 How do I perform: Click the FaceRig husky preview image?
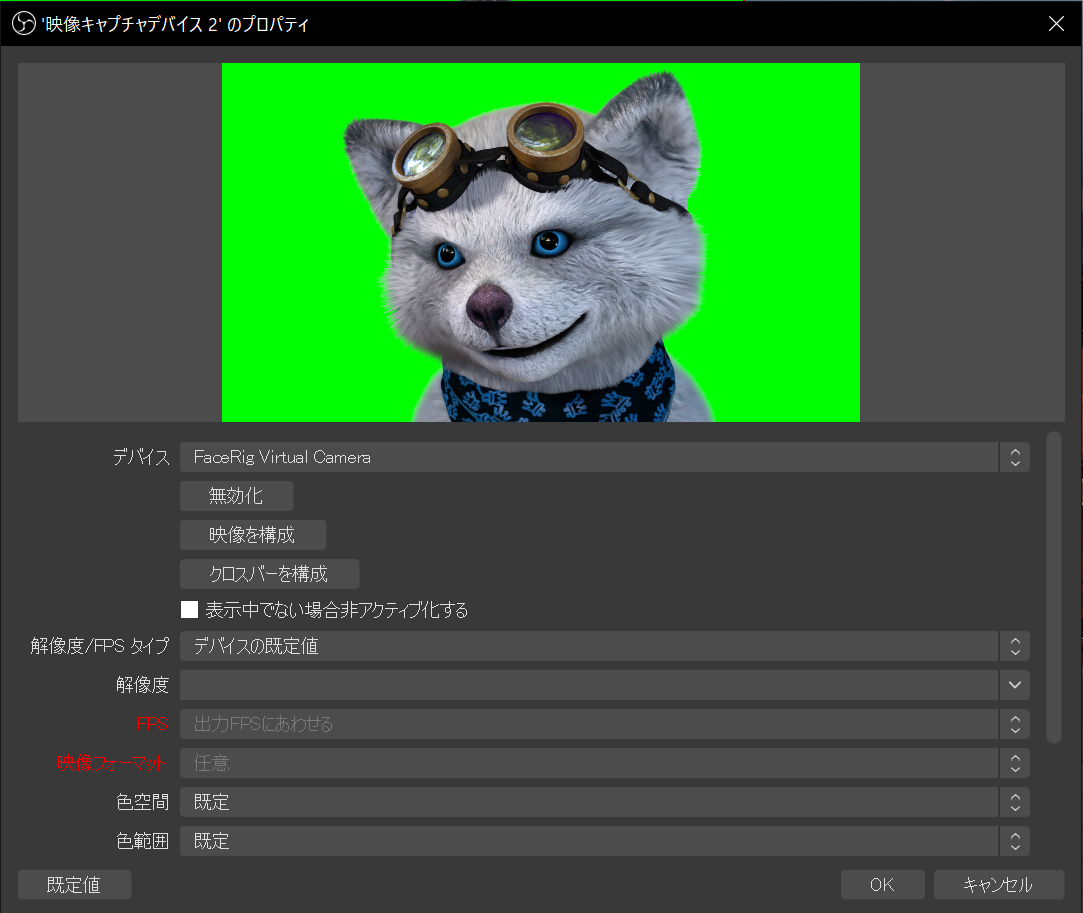coord(541,242)
